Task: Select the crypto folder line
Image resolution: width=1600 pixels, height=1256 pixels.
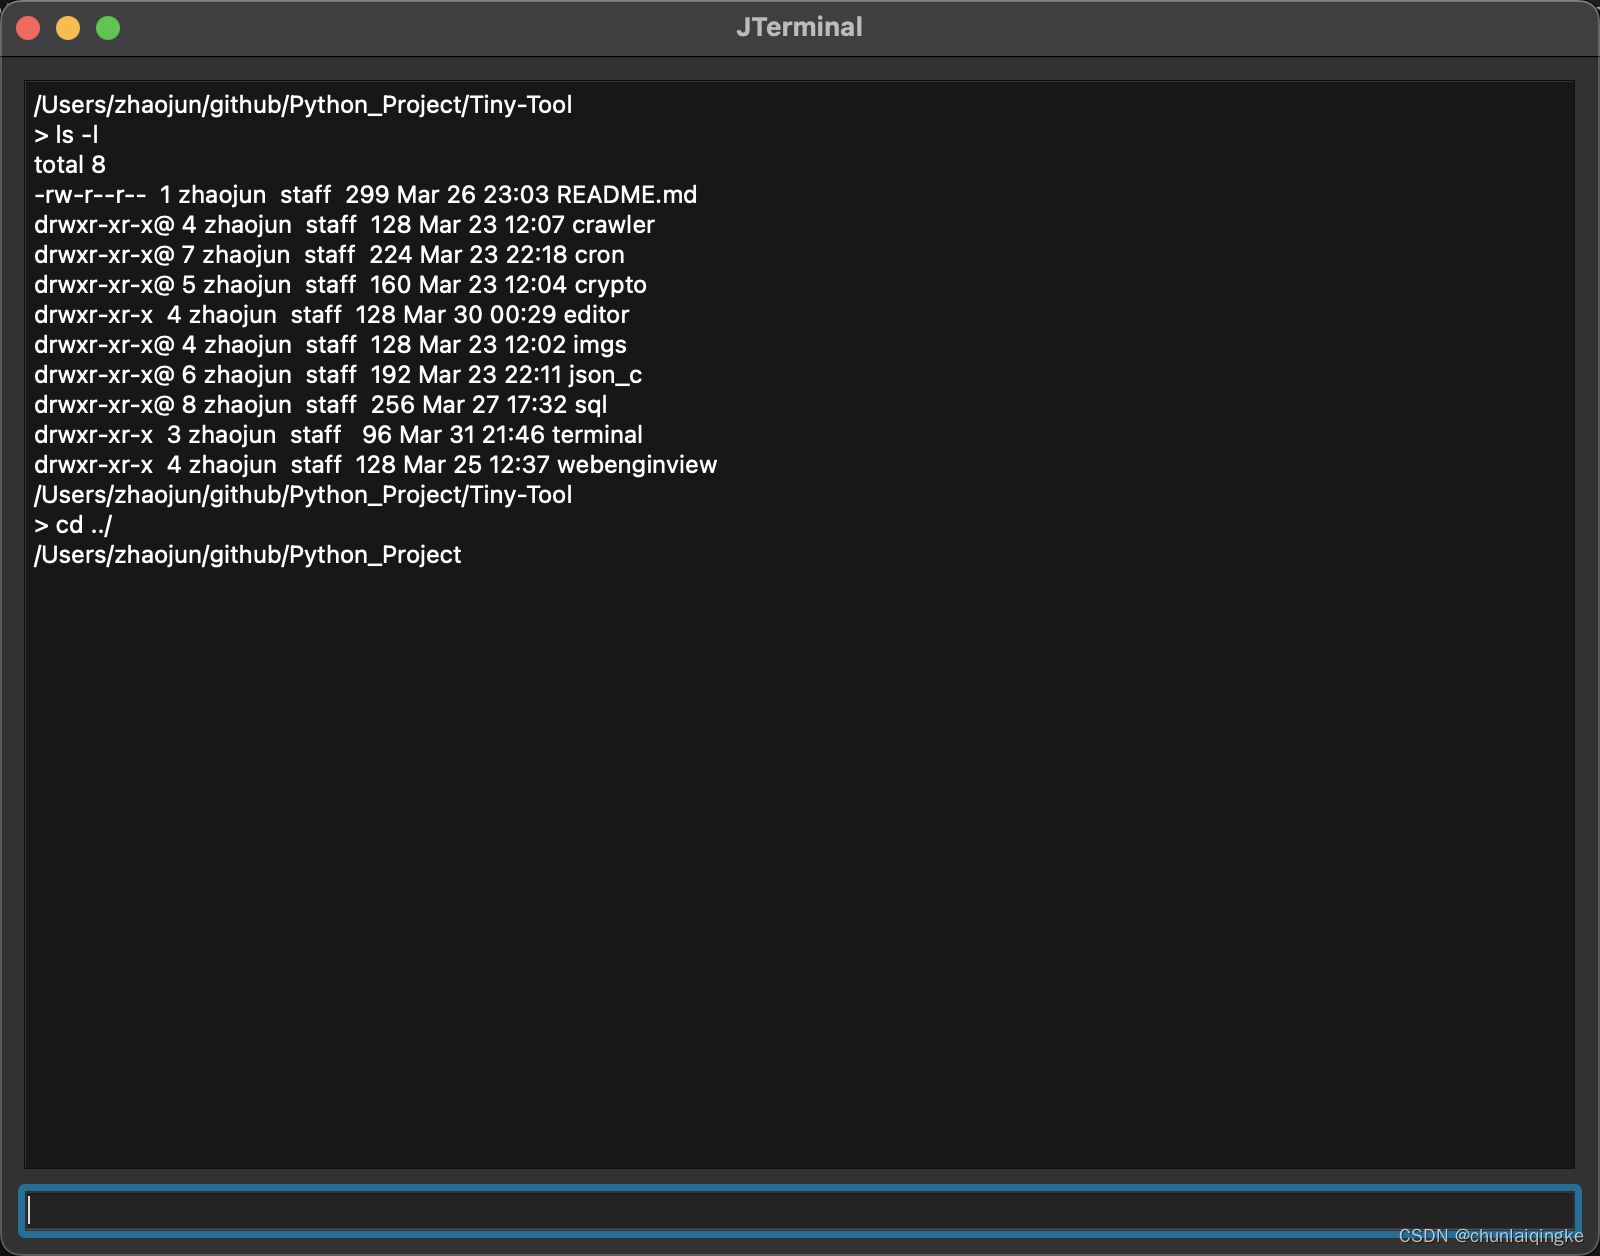Action: point(340,285)
